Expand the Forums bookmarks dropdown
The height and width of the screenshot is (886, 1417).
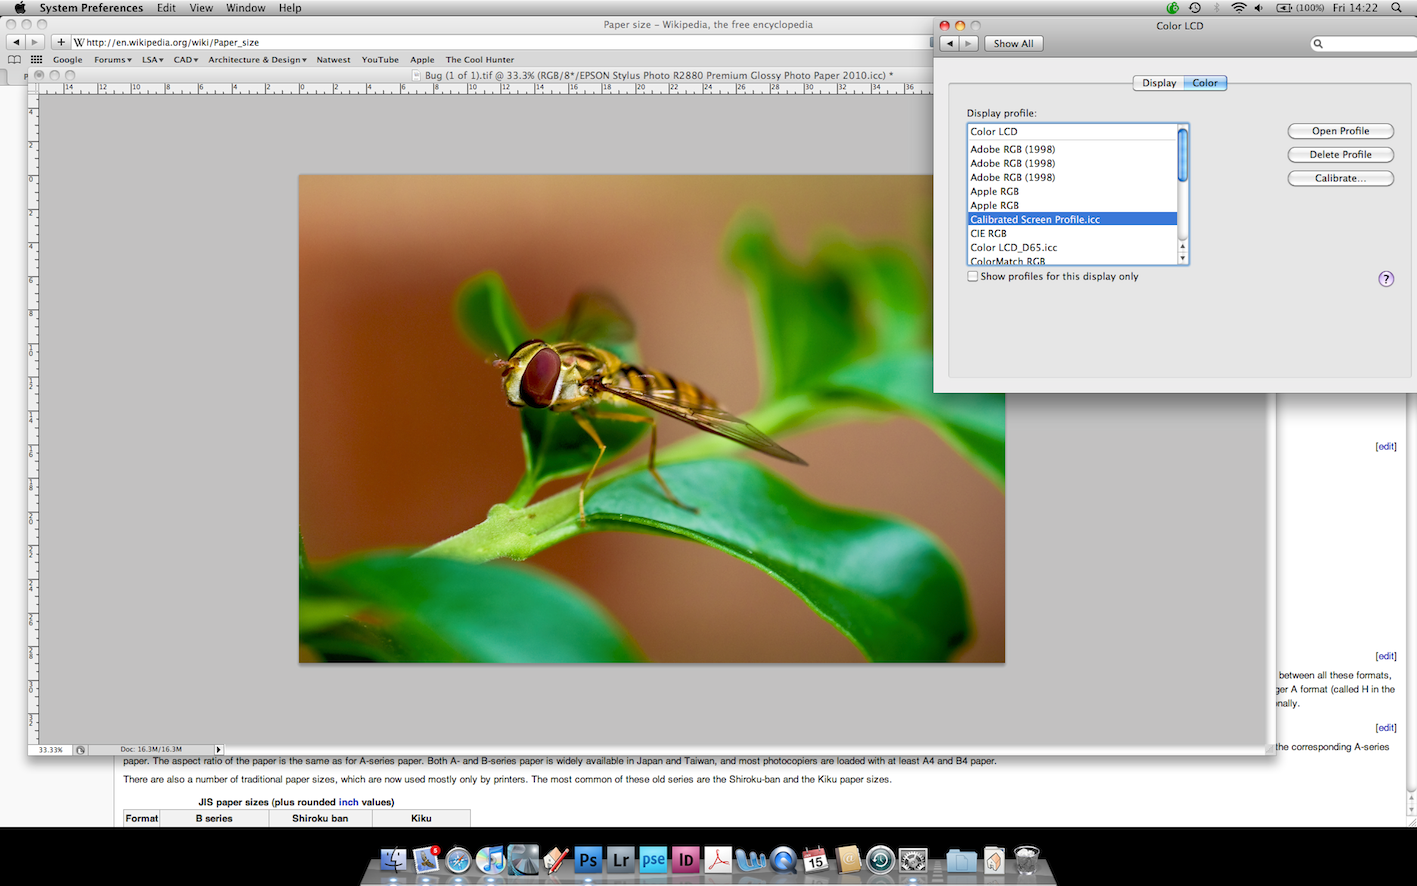coord(112,60)
